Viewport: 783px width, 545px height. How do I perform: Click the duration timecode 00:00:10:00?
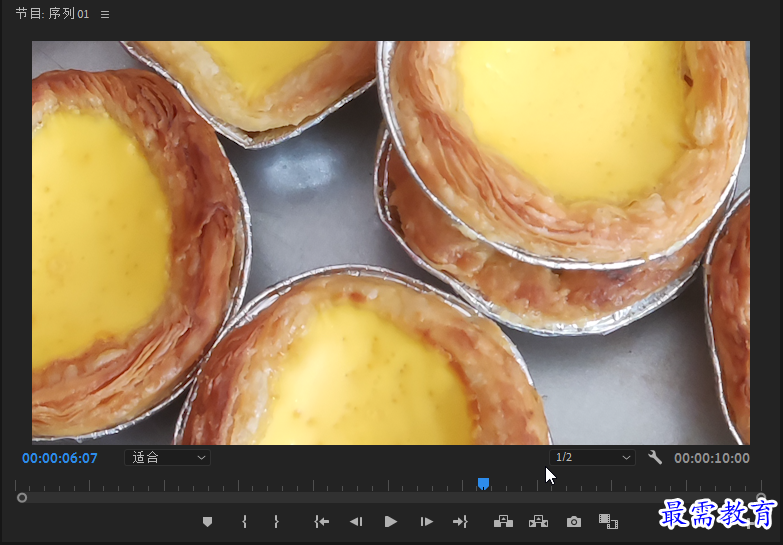click(x=712, y=458)
